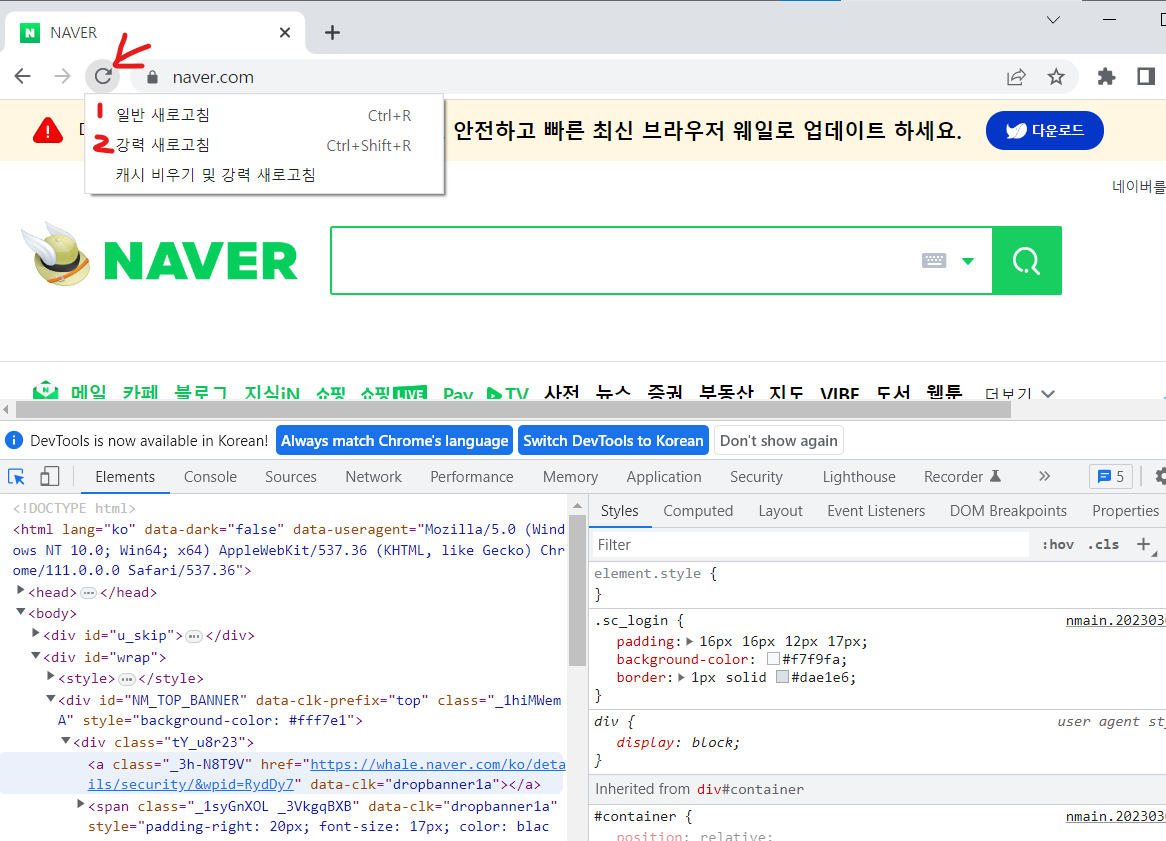
Task: Click the browser back arrow
Action: point(23,76)
